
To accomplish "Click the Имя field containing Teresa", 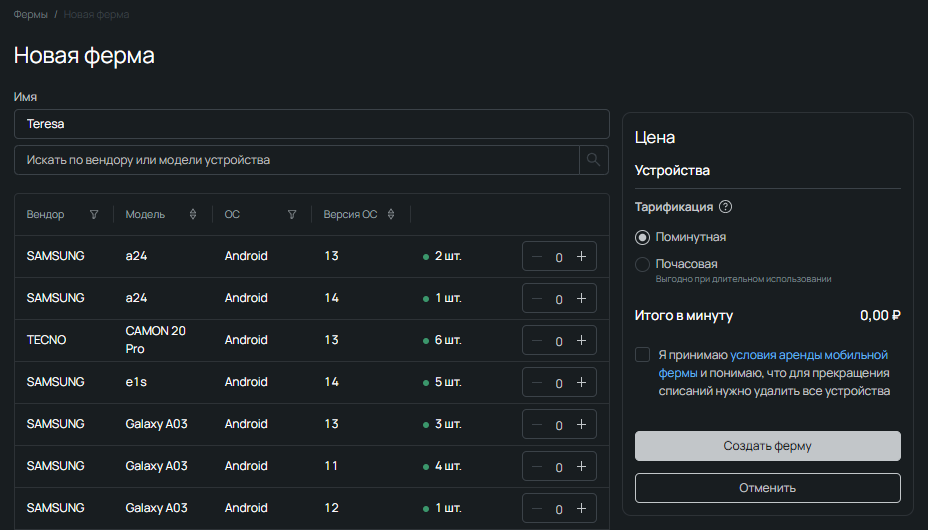I will [311, 124].
